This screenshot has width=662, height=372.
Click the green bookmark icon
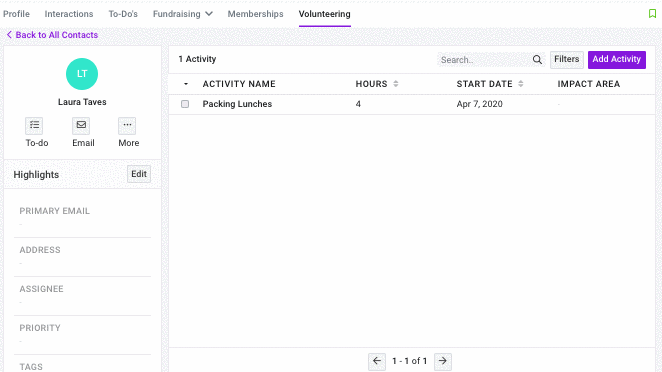[x=652, y=14]
